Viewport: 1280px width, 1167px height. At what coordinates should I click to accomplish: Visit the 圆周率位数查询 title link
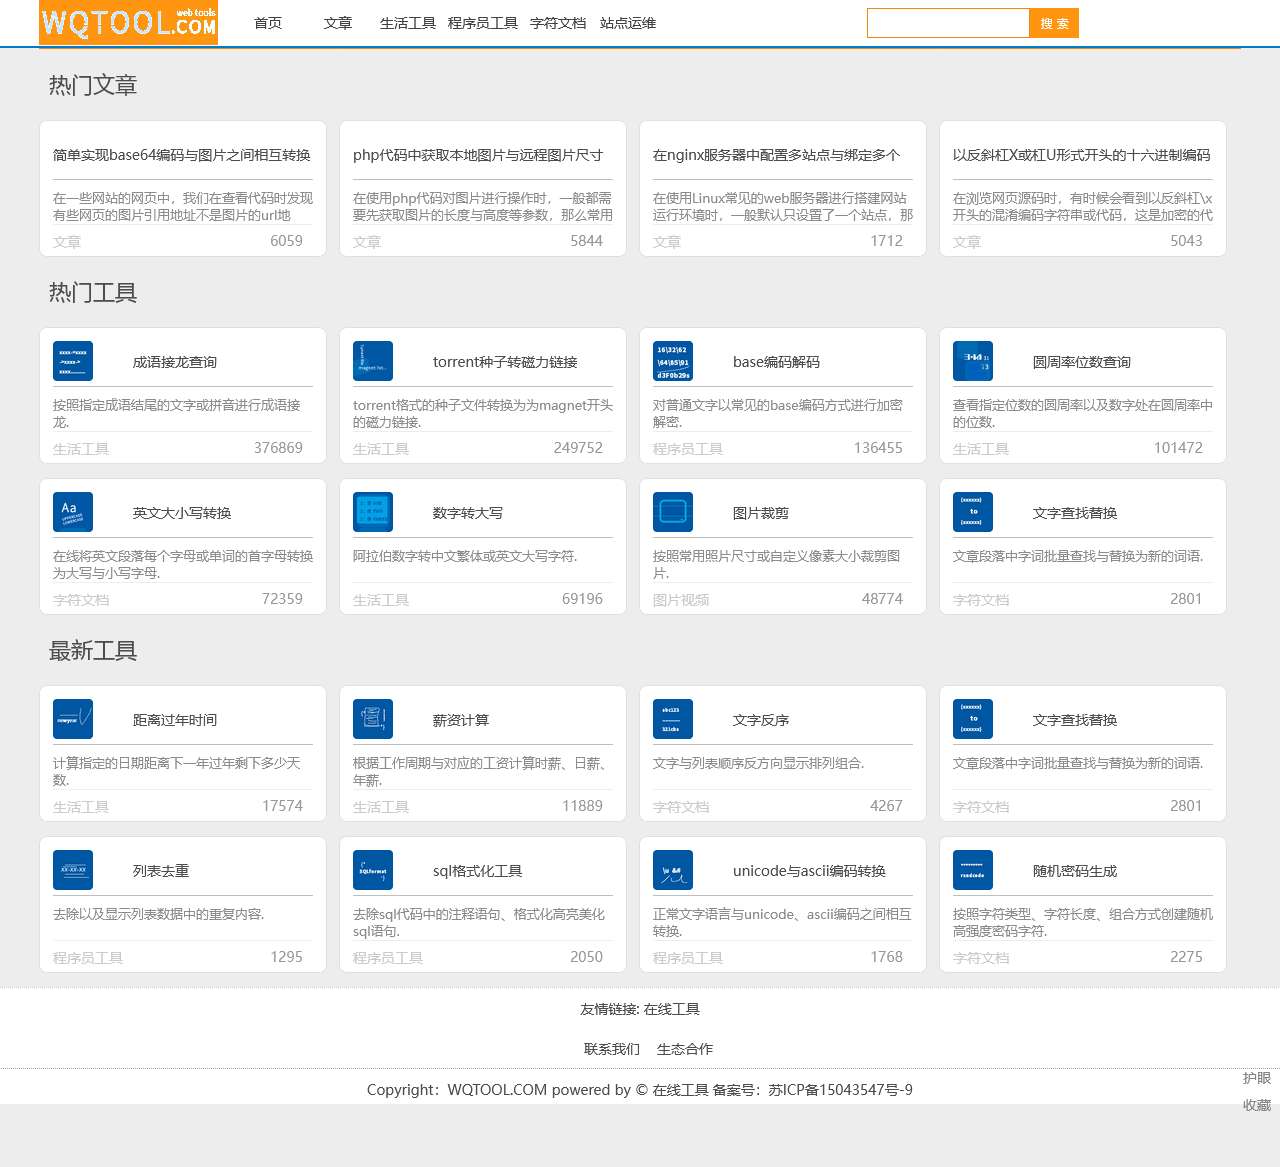[1082, 362]
